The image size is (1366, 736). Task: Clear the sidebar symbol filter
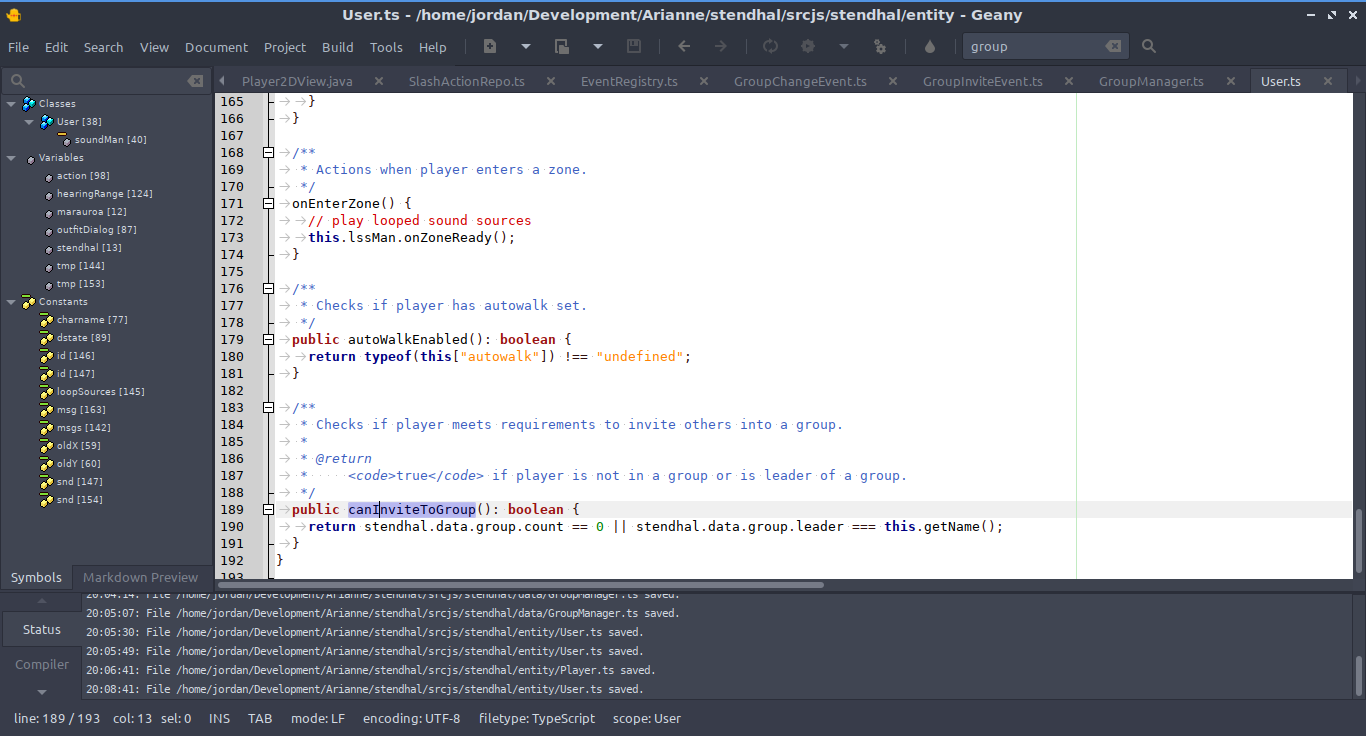pyautogui.click(x=195, y=81)
